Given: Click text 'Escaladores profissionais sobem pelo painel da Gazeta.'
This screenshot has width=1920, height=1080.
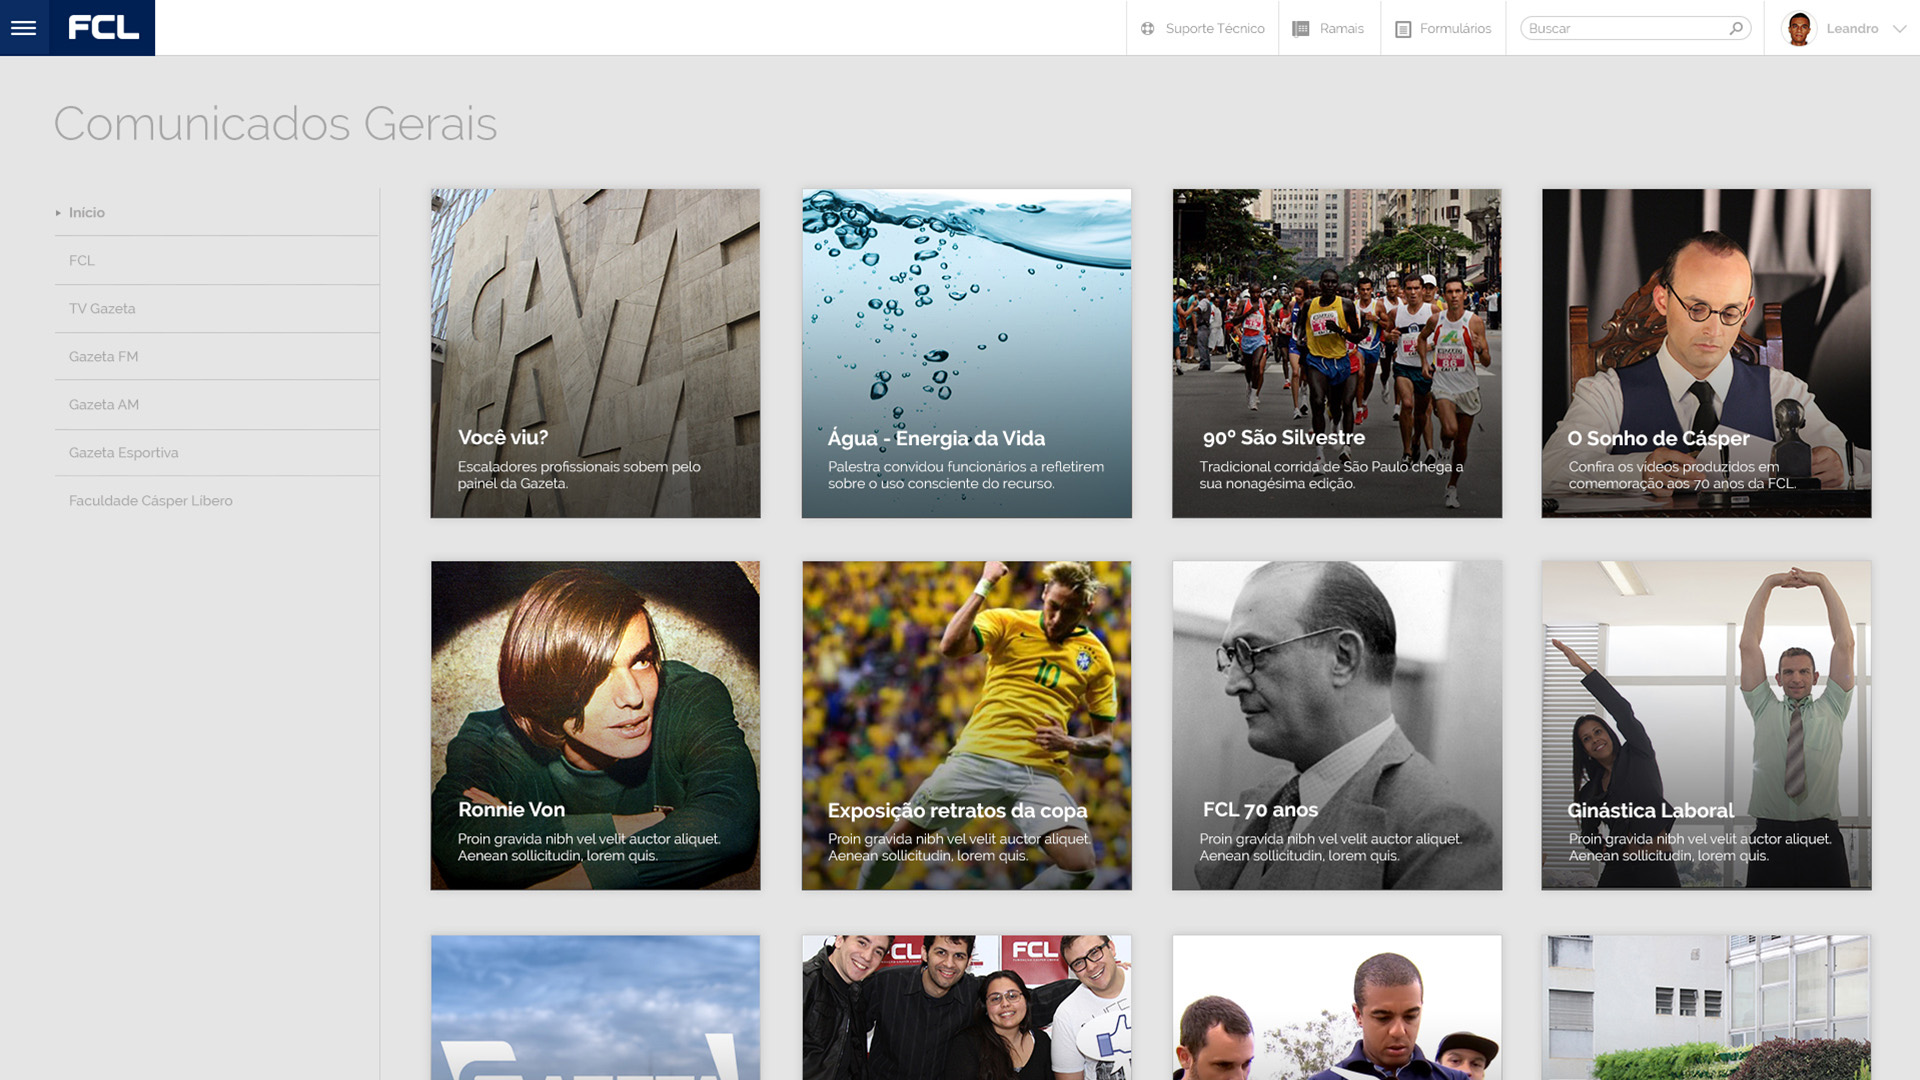Looking at the screenshot, I should tap(579, 475).
